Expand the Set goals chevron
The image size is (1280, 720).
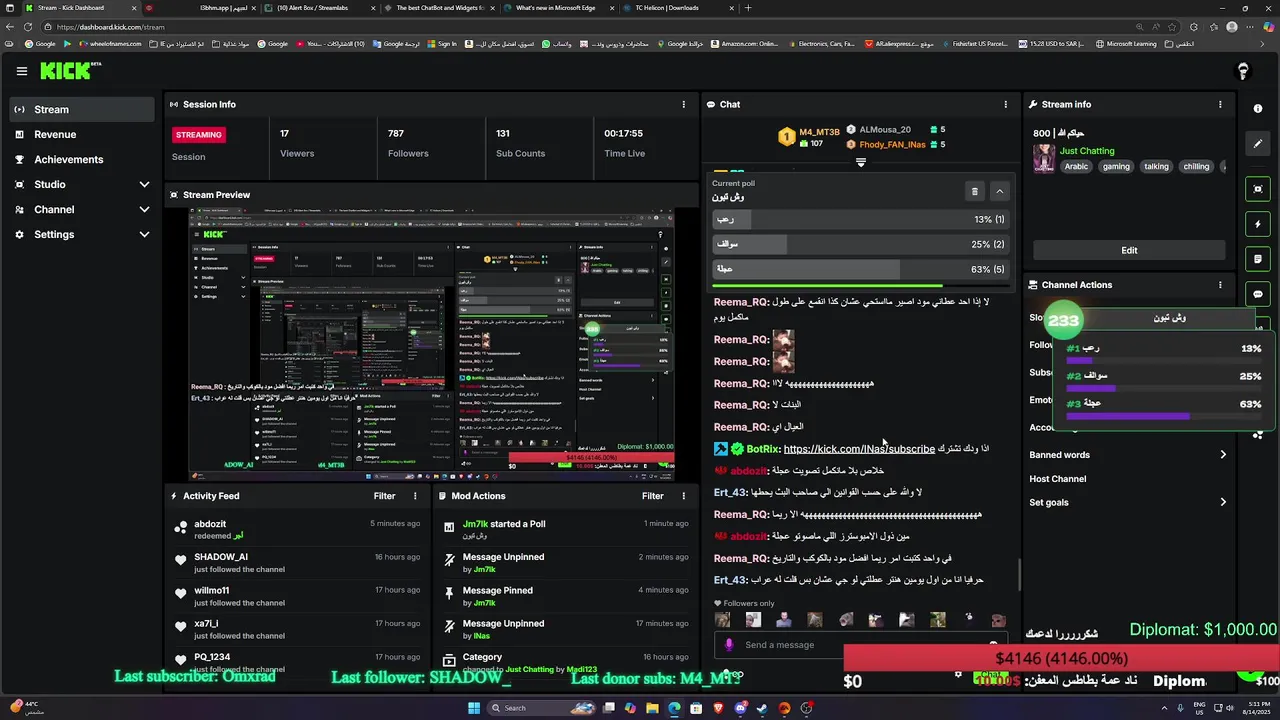[x=1223, y=503]
